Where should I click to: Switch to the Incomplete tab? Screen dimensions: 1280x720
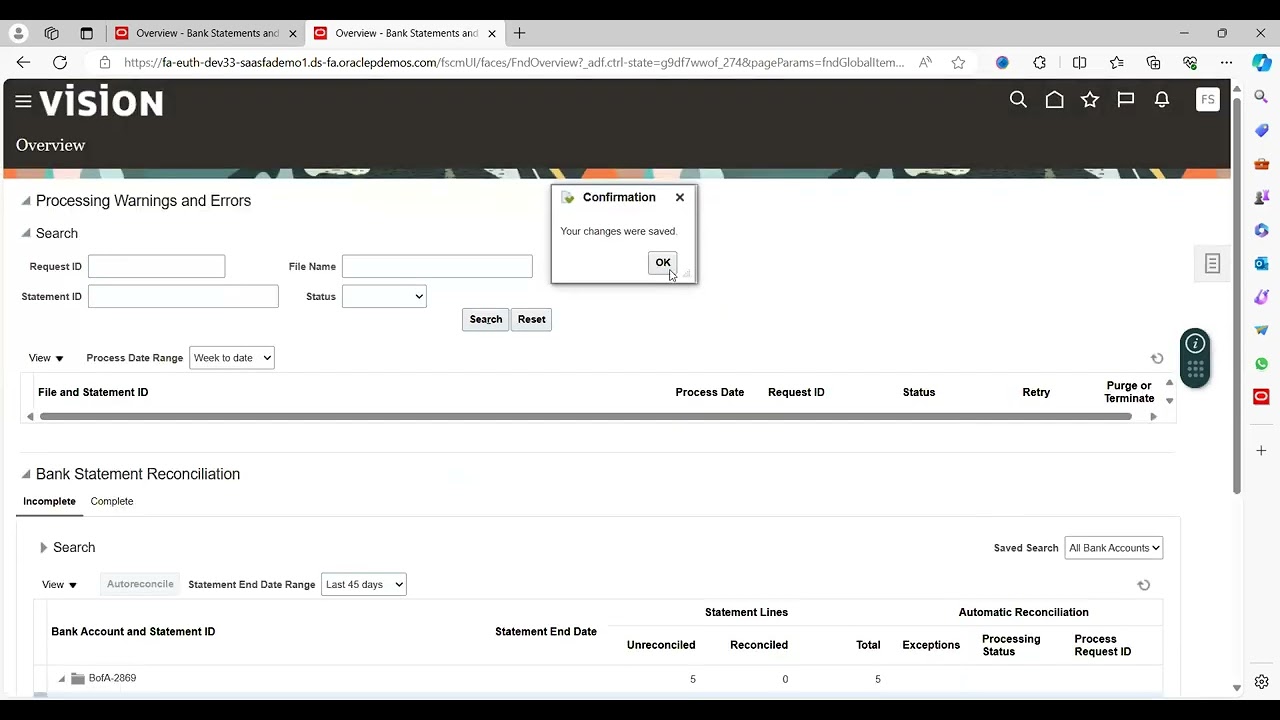49,501
